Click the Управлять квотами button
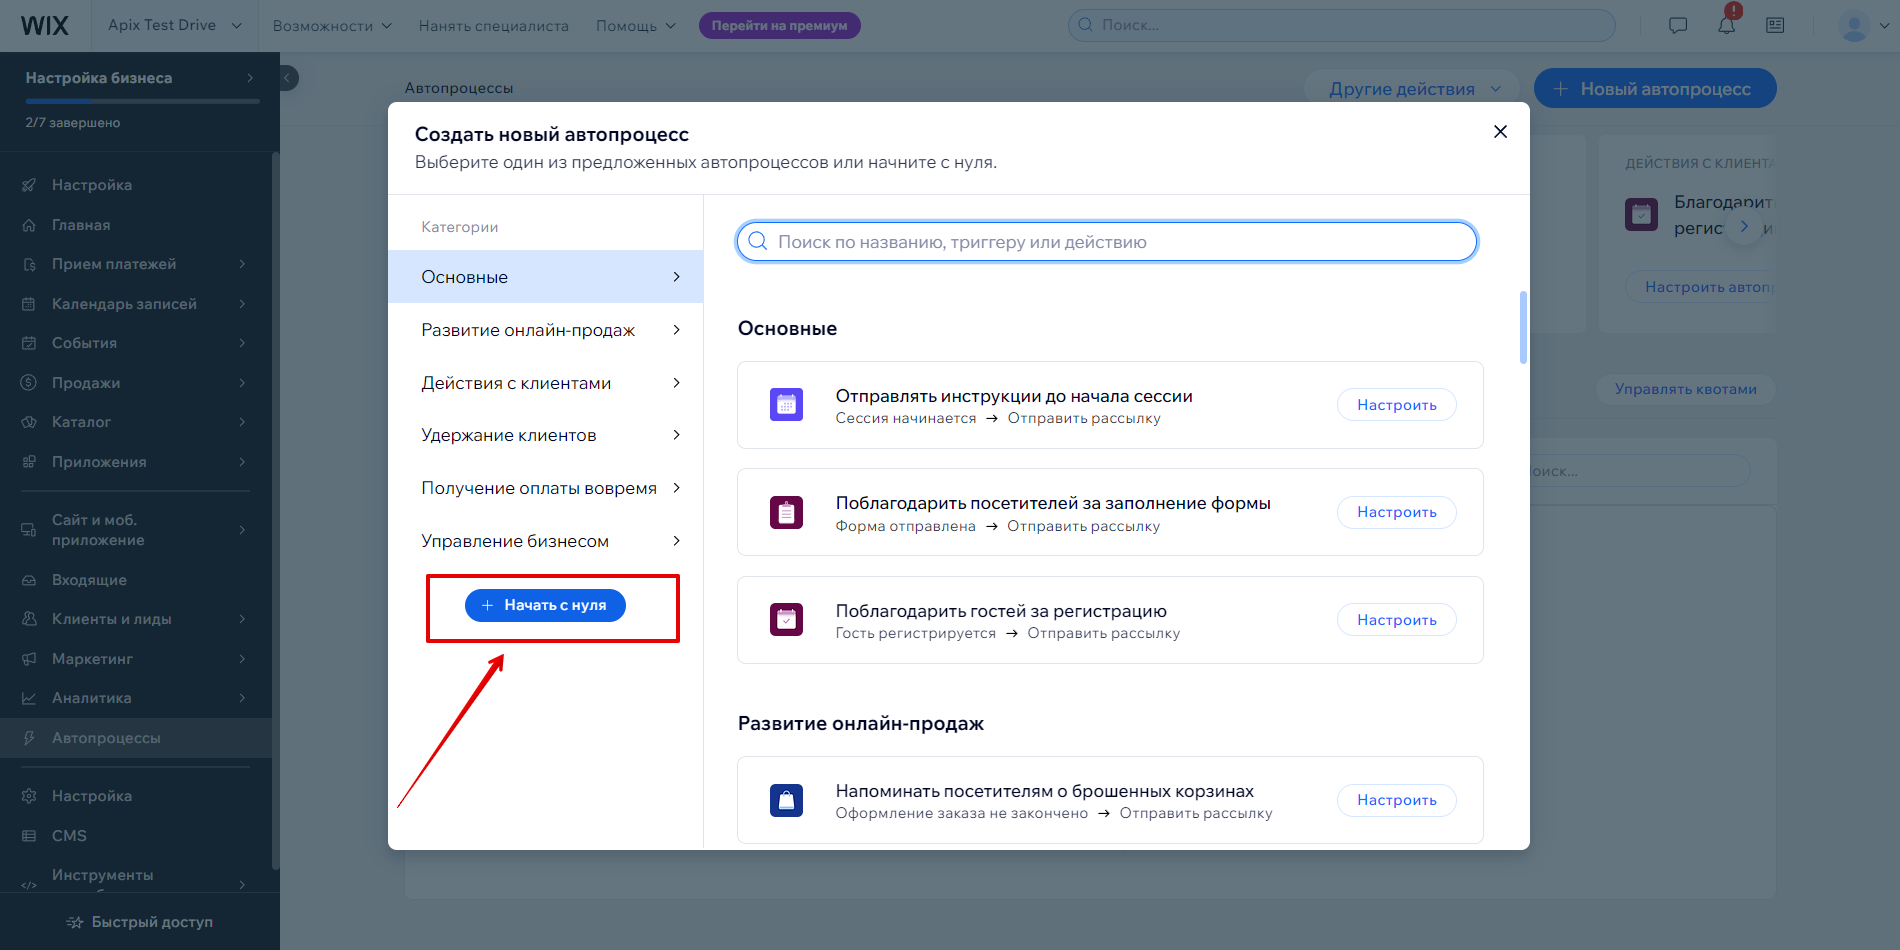 [1686, 389]
